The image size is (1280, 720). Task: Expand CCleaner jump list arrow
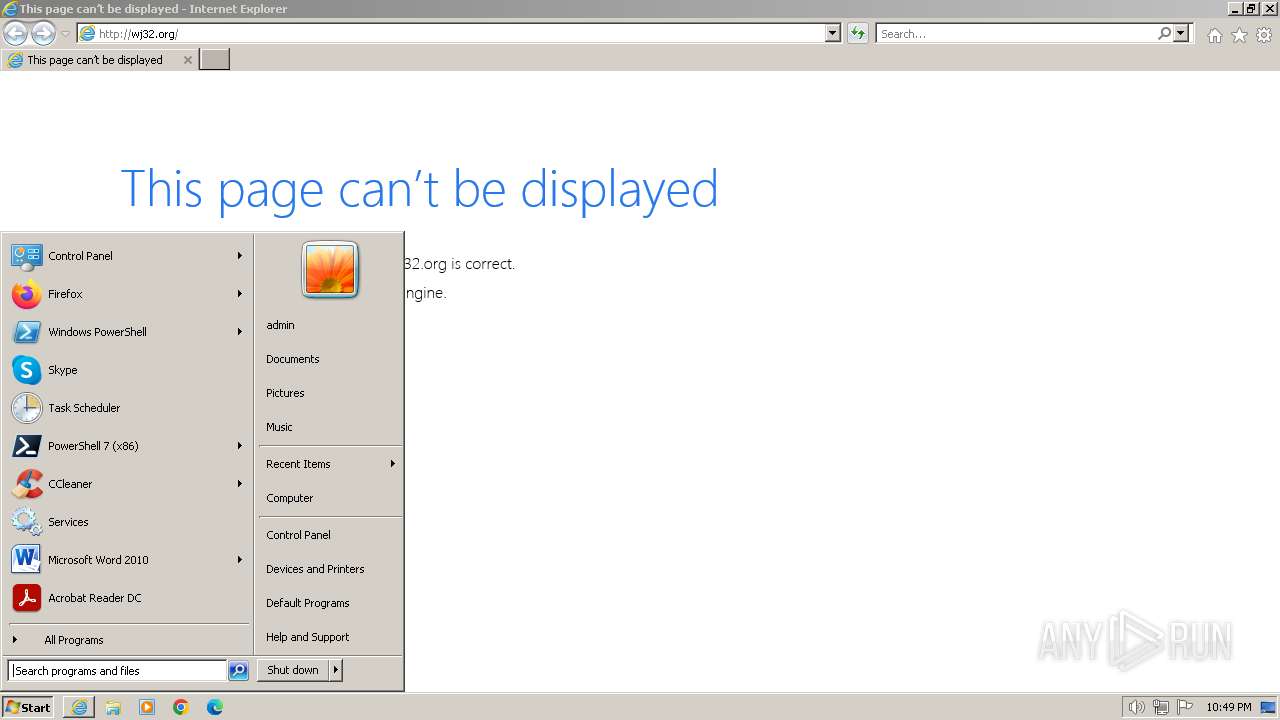[240, 484]
